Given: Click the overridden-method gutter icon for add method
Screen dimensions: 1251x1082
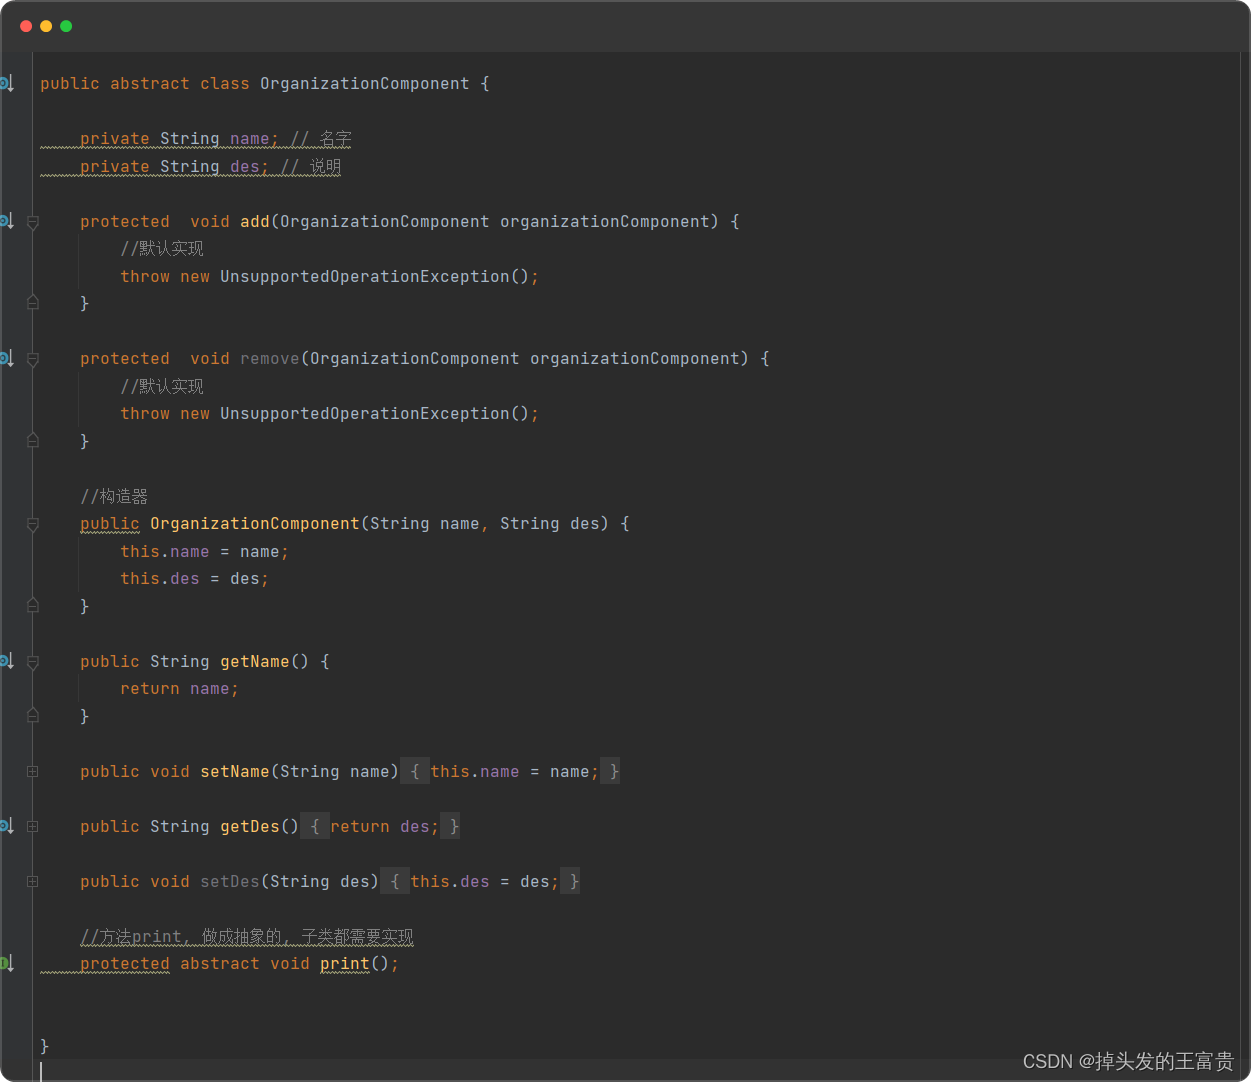Looking at the screenshot, I should coord(7,221).
